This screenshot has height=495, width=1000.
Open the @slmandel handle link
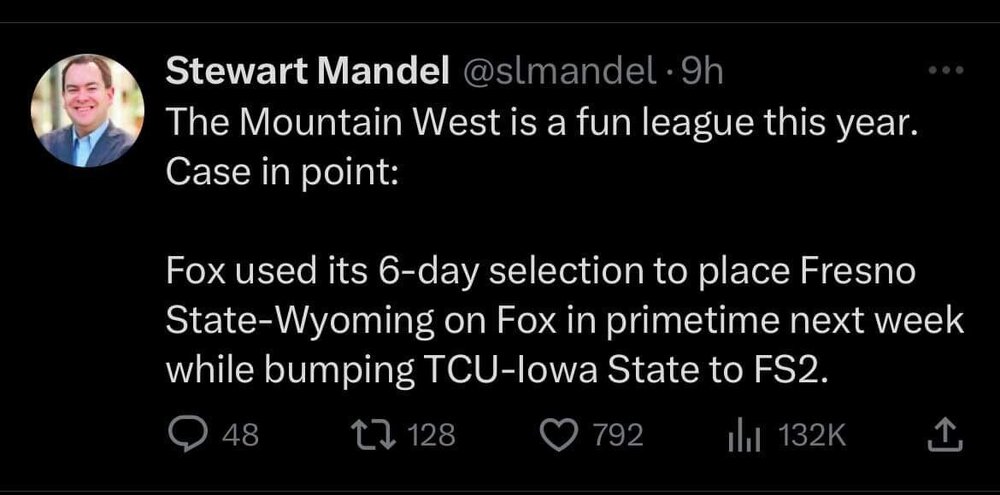click(555, 70)
